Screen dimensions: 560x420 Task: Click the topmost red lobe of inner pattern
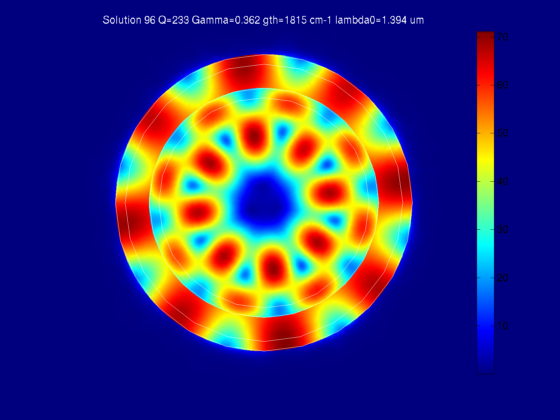pyautogui.click(x=254, y=136)
